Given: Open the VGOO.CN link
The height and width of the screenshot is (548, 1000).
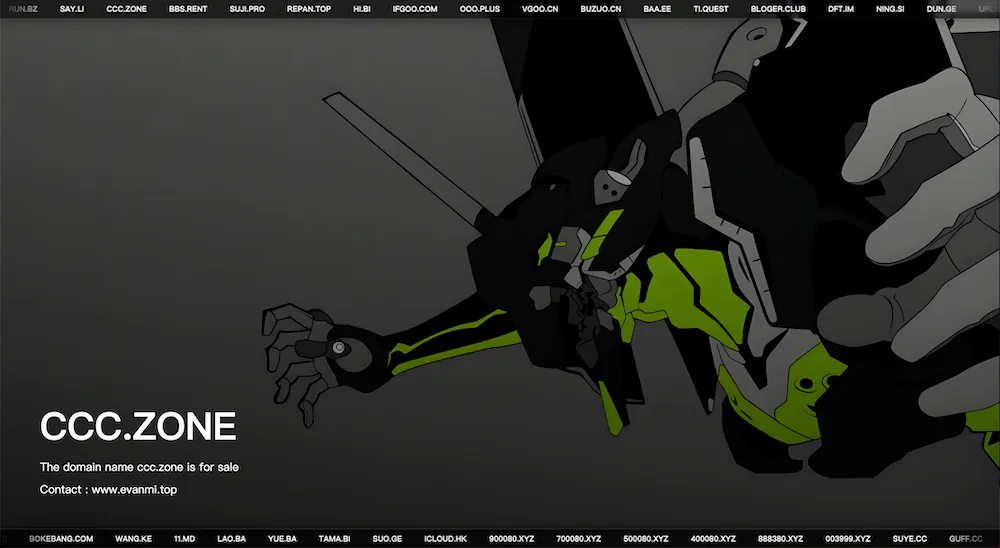Looking at the screenshot, I should [540, 9].
